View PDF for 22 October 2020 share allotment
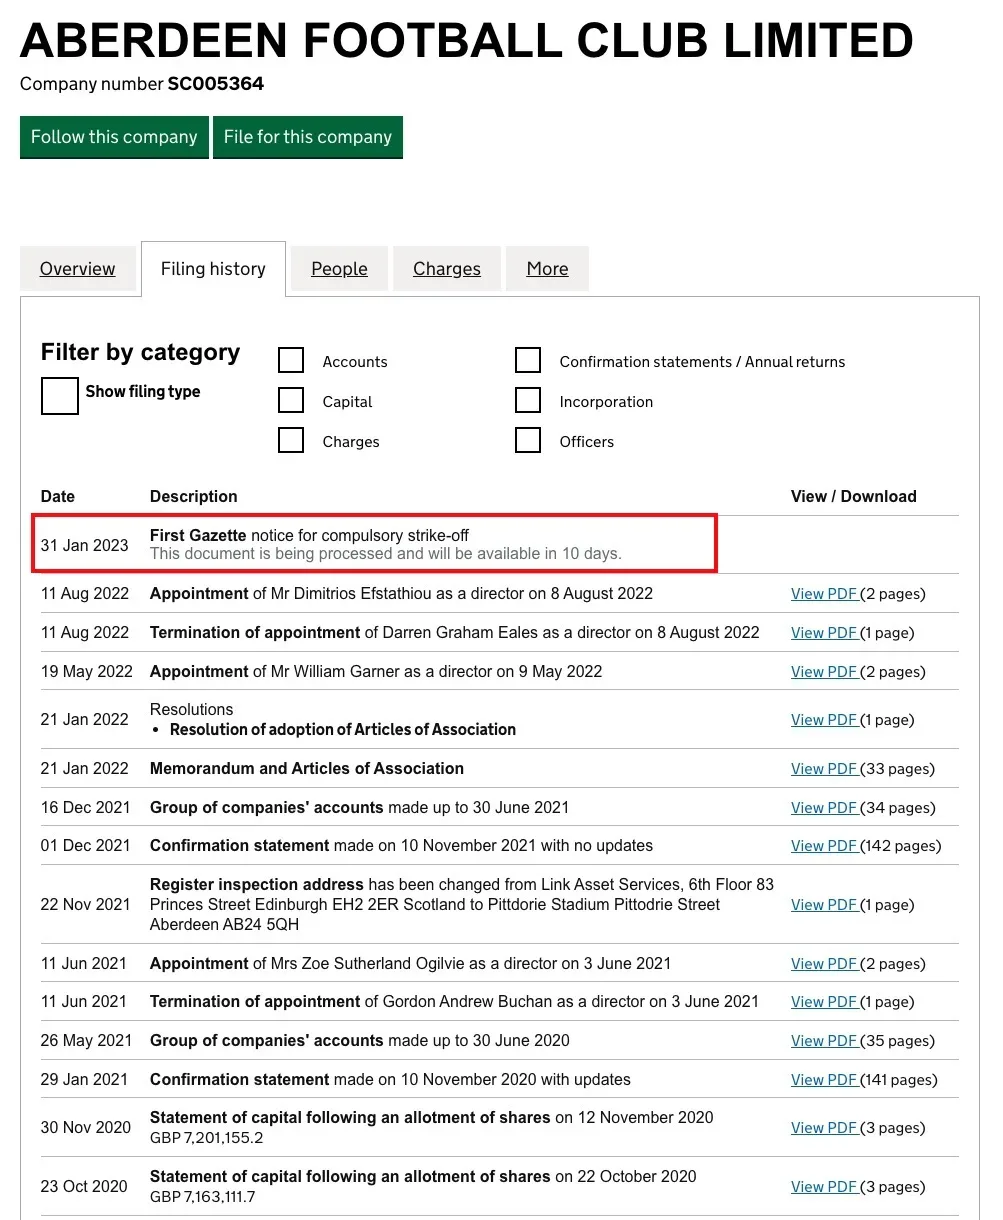The image size is (1003, 1220). coord(824,1187)
